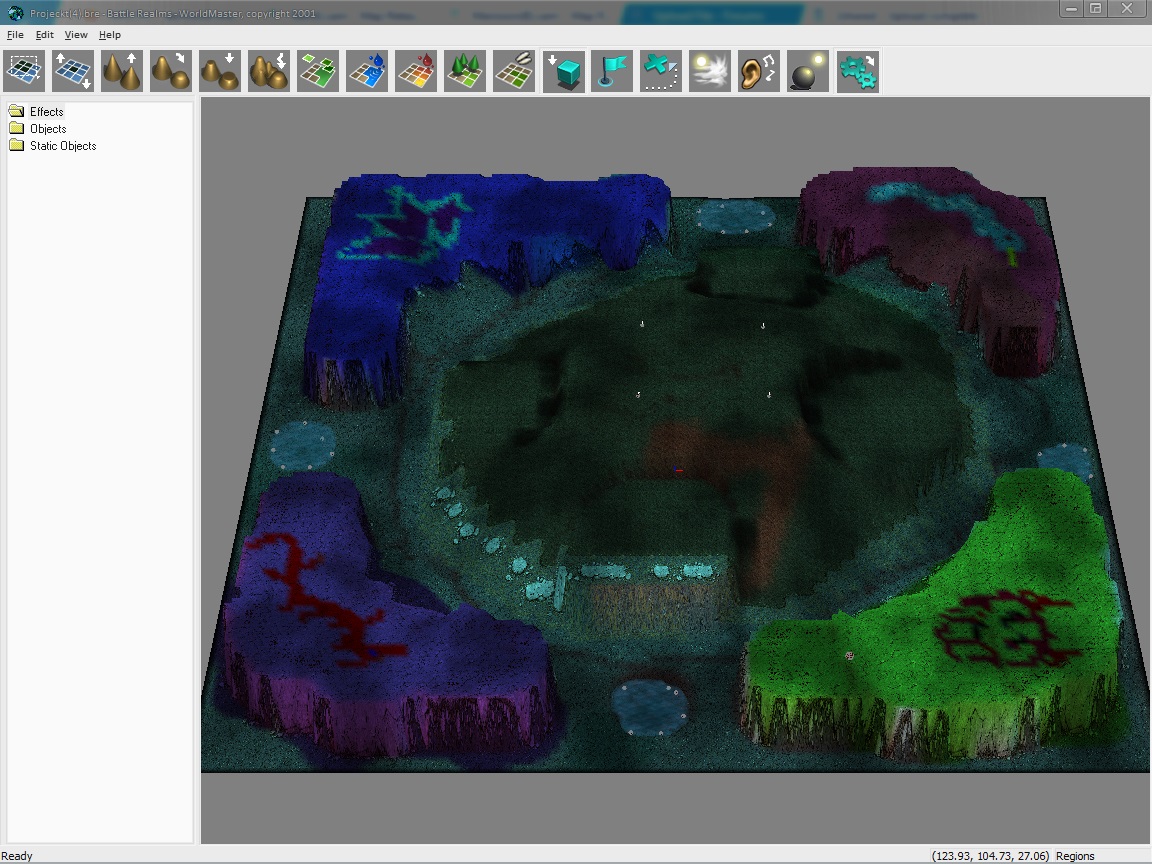This screenshot has width=1152, height=864.
Task: Select the forest trees placement tool
Action: click(x=465, y=71)
